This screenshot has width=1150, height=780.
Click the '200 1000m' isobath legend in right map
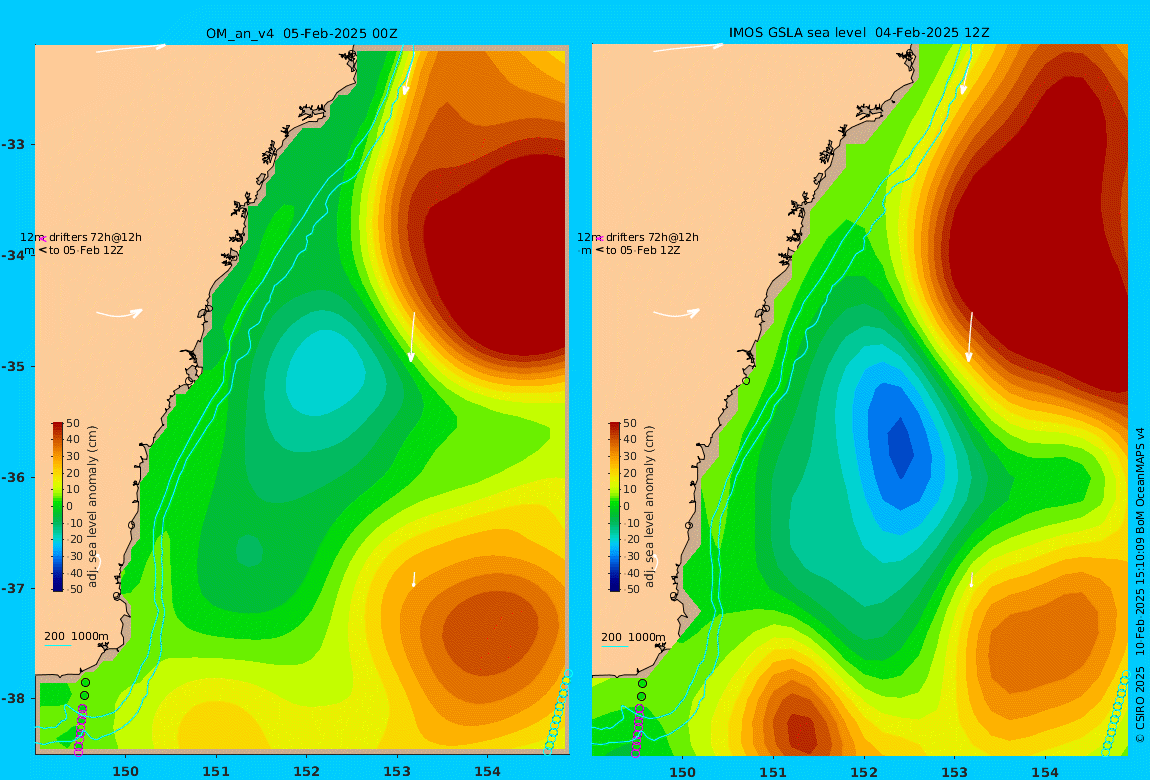(x=634, y=637)
